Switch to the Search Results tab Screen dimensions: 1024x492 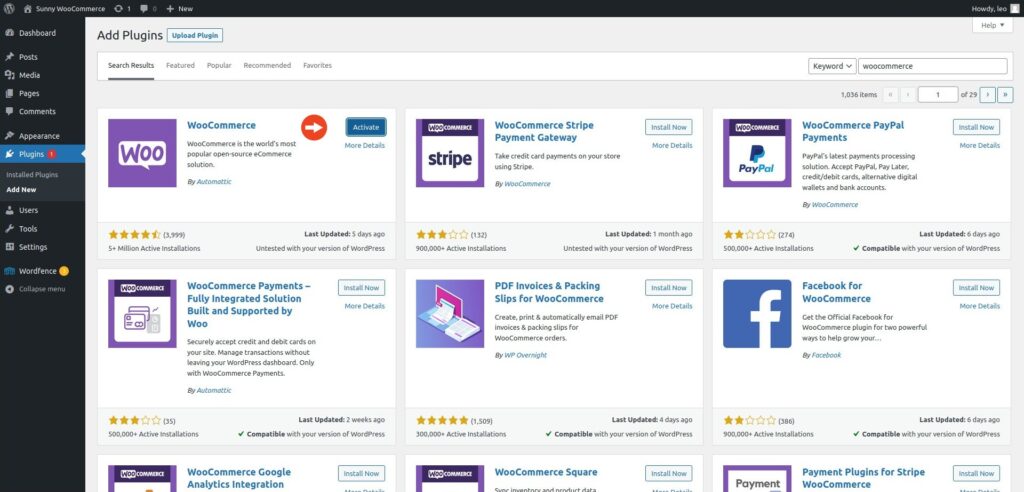coord(131,65)
